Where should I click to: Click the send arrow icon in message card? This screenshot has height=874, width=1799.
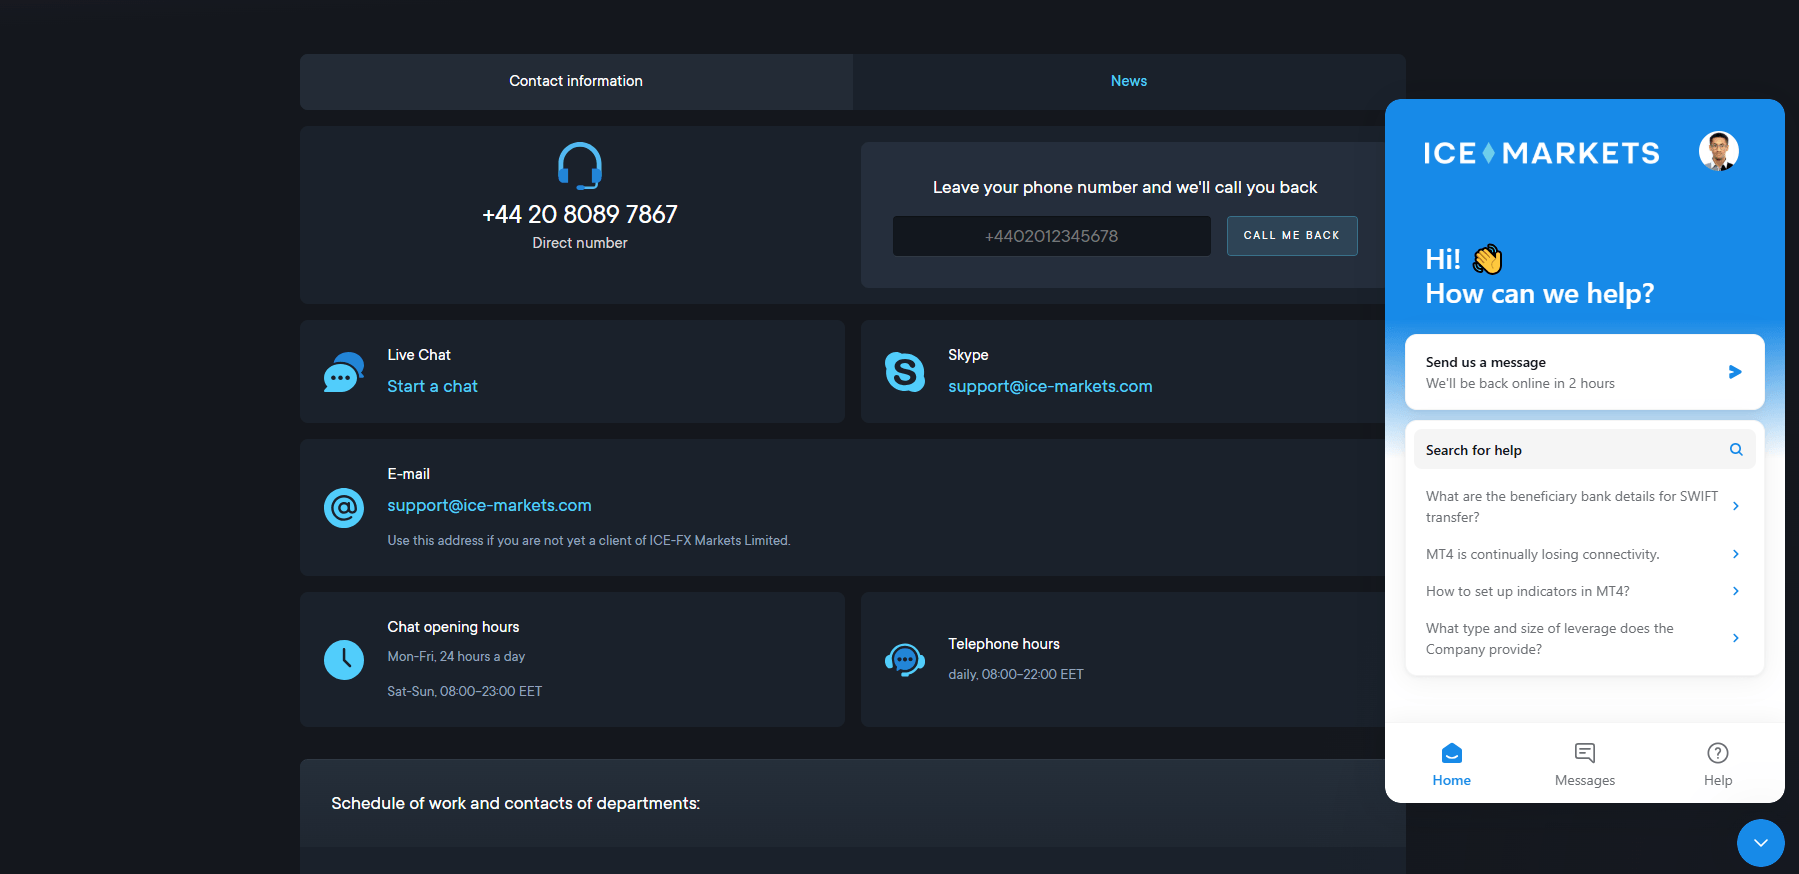[1735, 372]
